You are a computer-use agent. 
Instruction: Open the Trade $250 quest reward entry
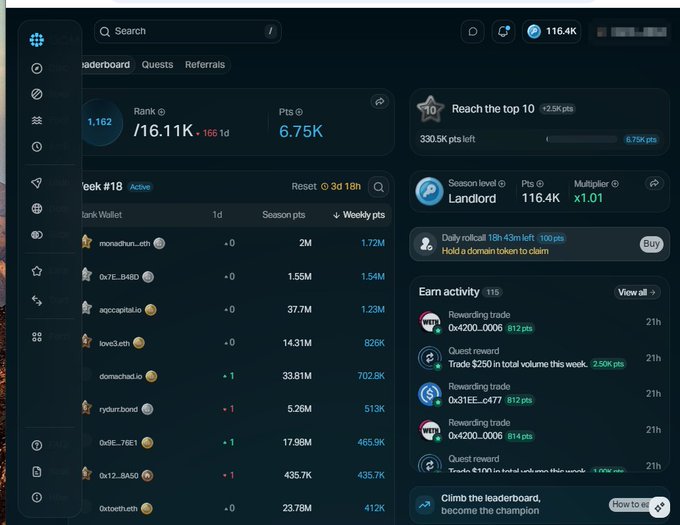(539, 358)
